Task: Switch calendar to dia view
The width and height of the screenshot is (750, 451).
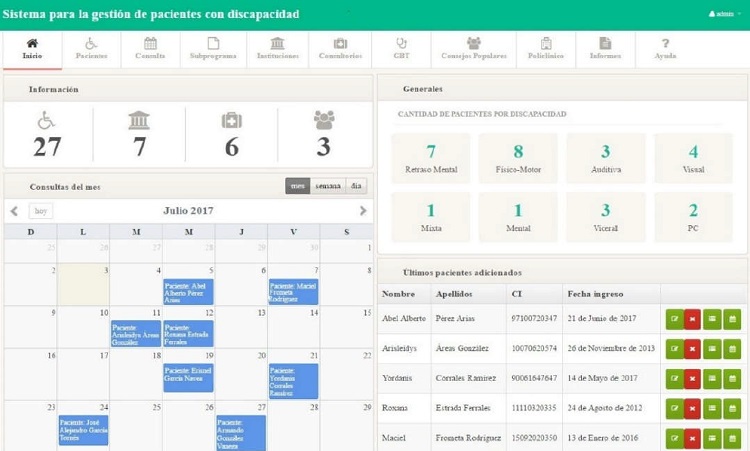Action: pos(356,186)
